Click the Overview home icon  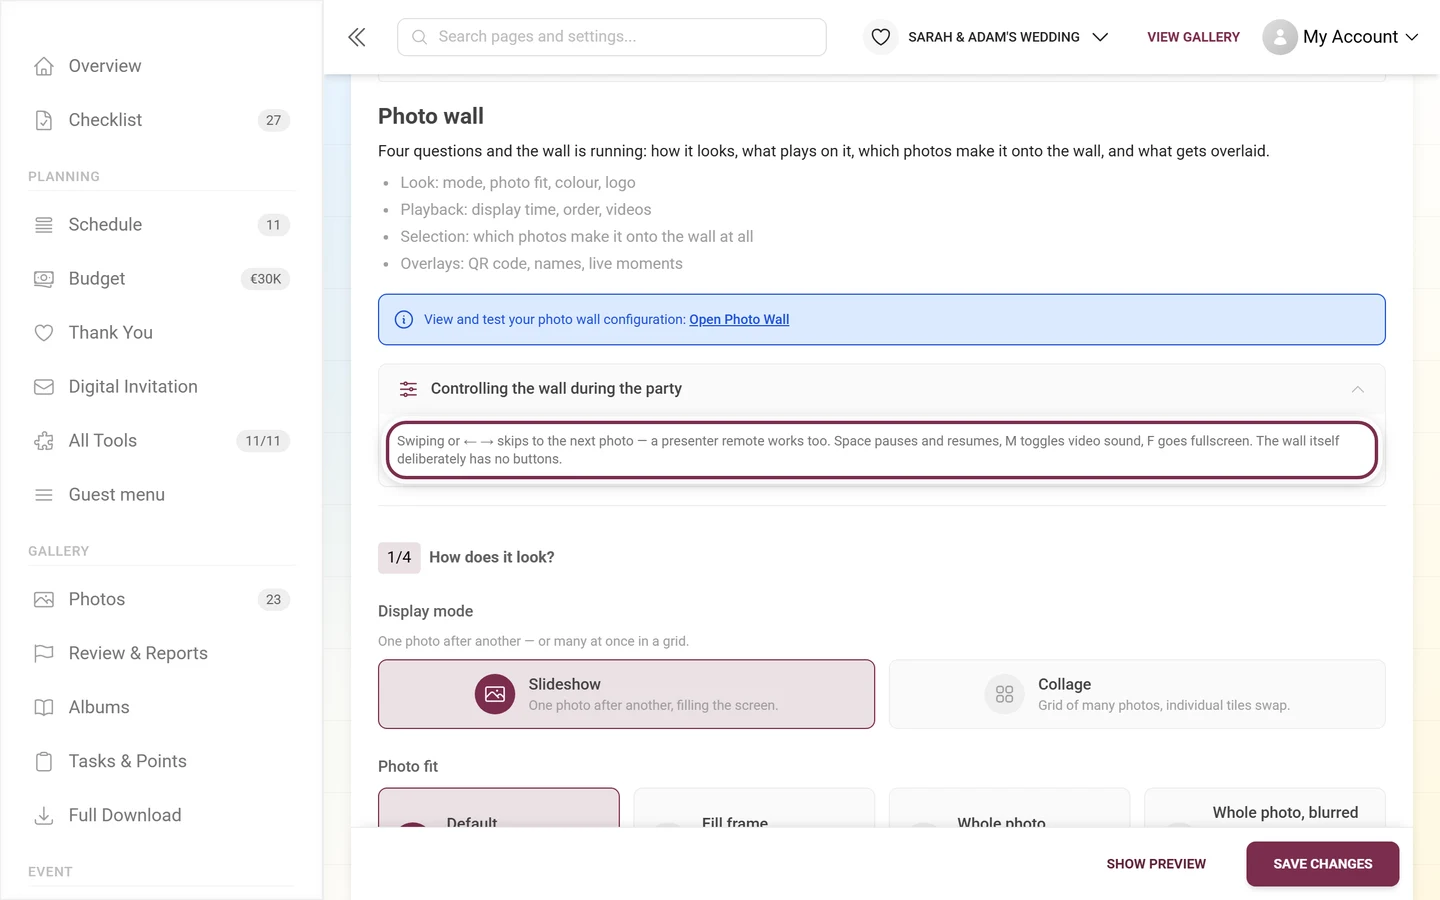click(44, 66)
